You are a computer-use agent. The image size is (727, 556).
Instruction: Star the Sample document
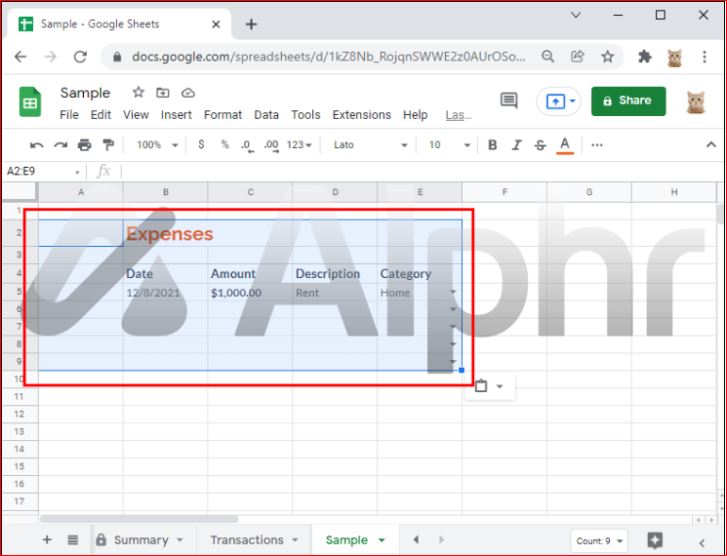(x=138, y=92)
